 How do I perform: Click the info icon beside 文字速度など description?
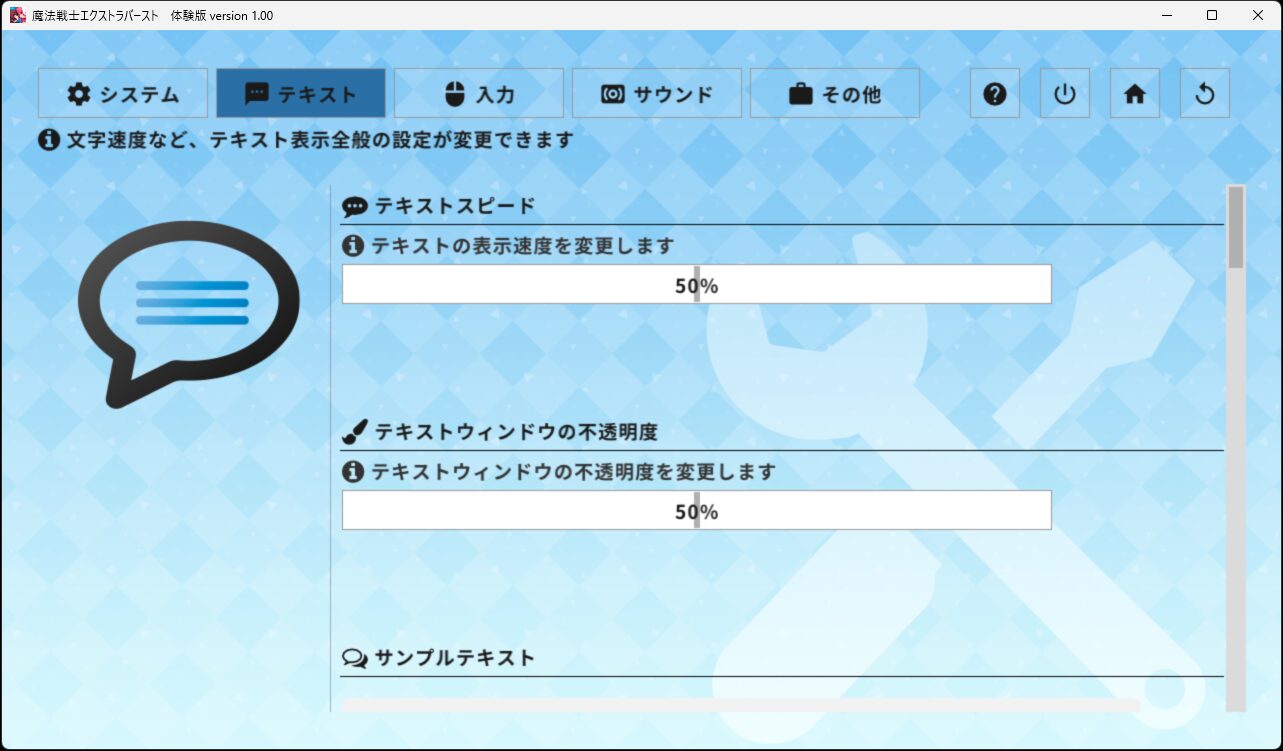coord(49,140)
